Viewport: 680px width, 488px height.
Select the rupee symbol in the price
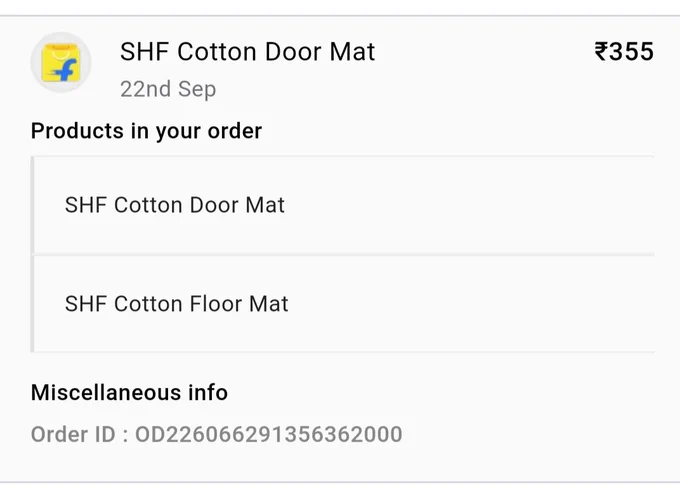601,52
